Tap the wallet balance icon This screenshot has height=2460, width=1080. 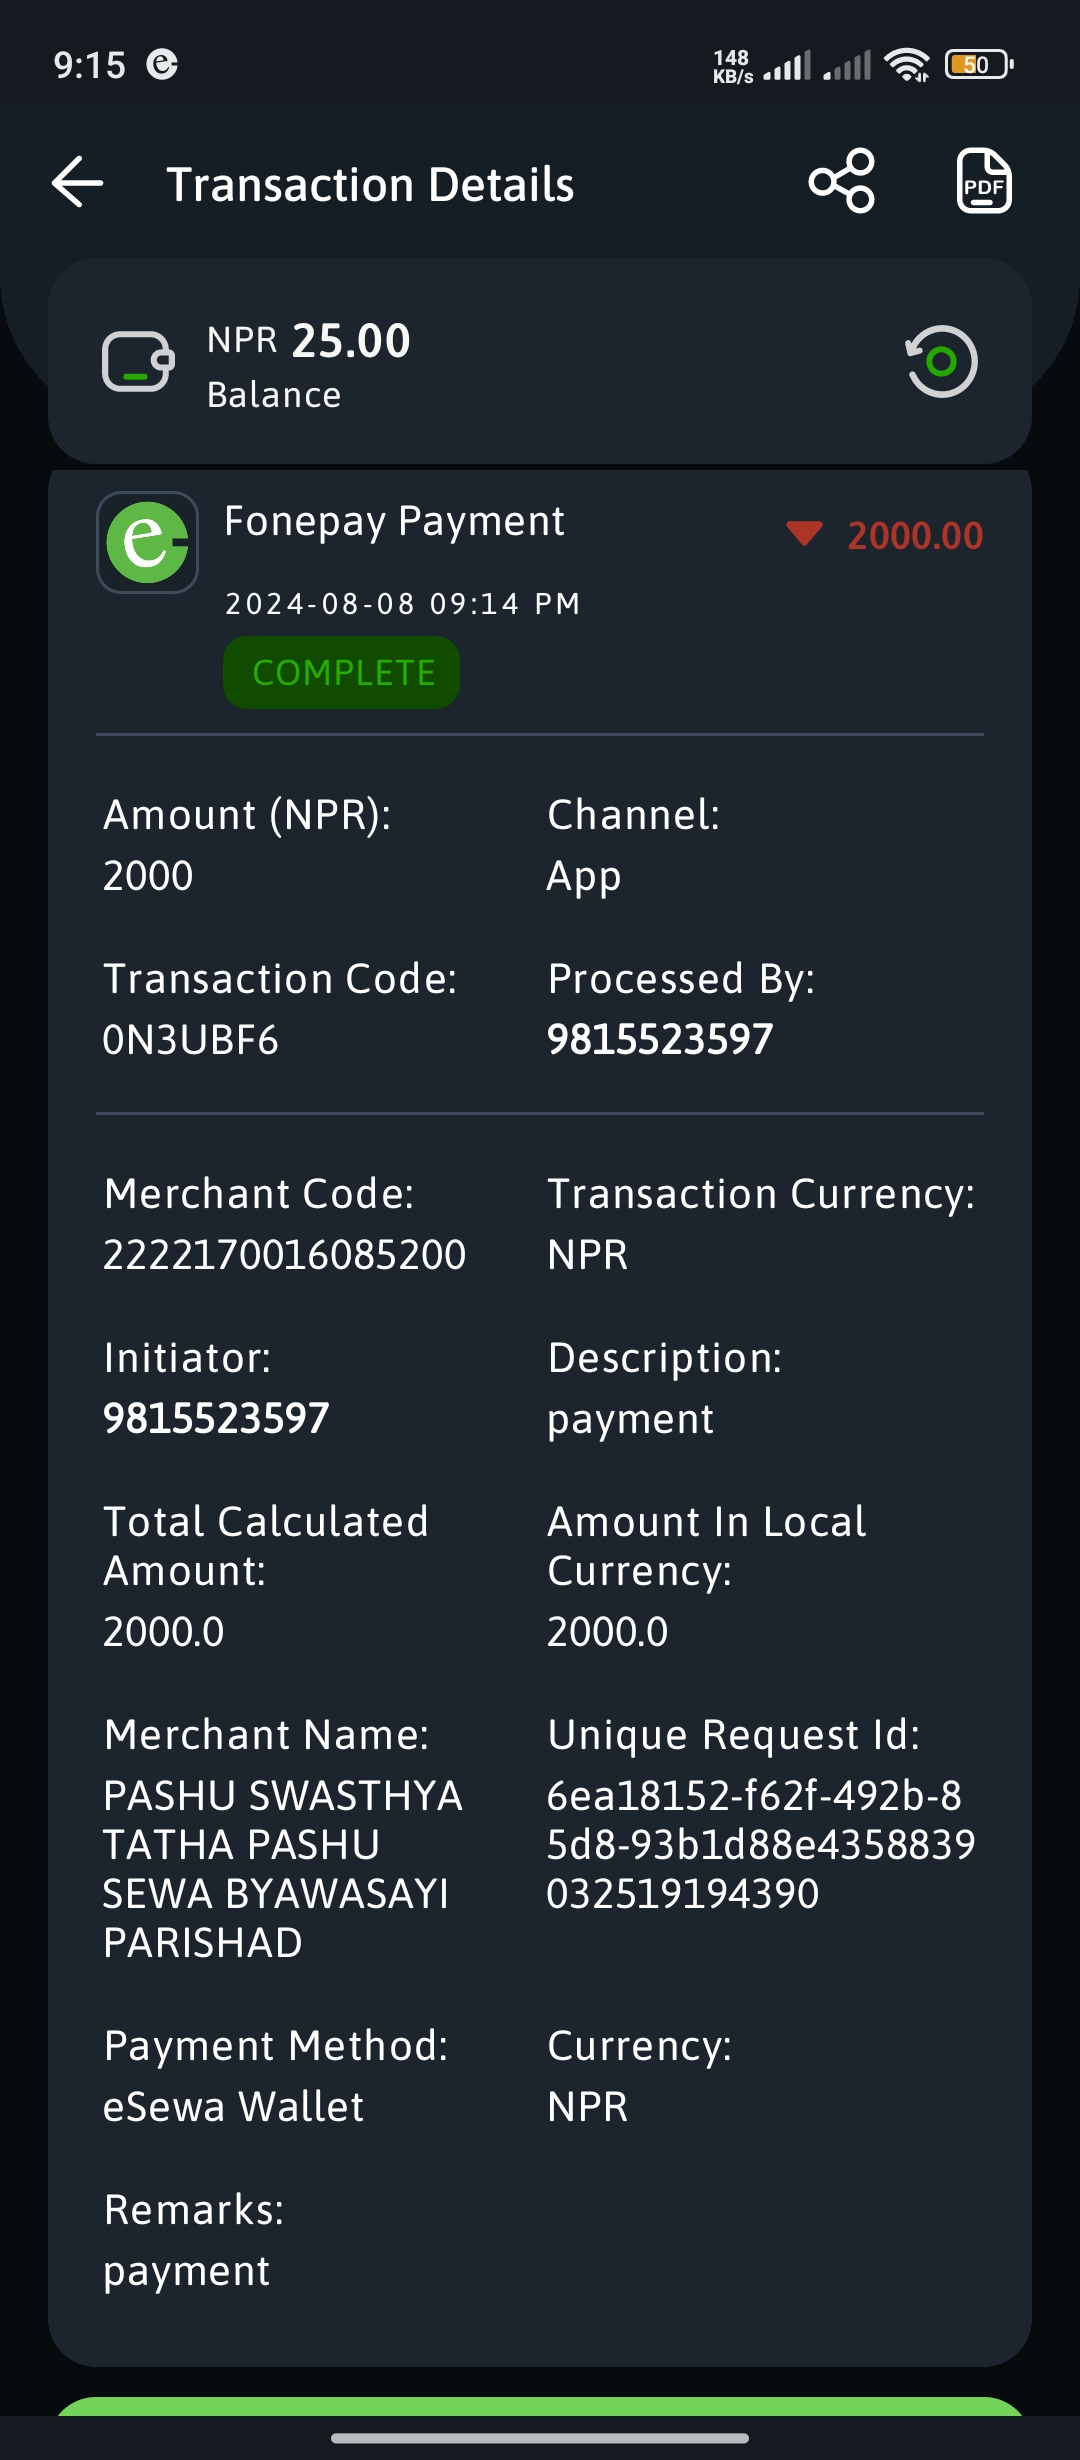click(138, 361)
